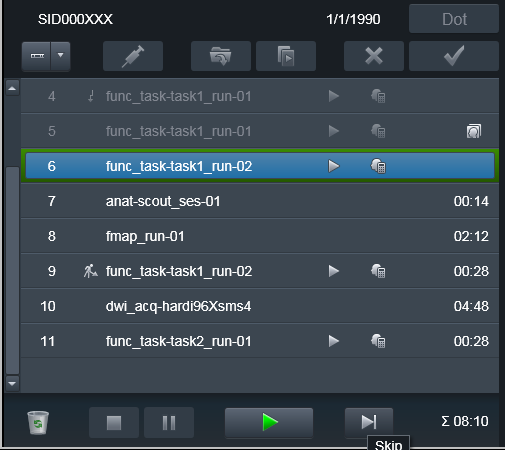Click the vertical scrollbar thumb
Screen dimensions: 505x450
point(13,270)
